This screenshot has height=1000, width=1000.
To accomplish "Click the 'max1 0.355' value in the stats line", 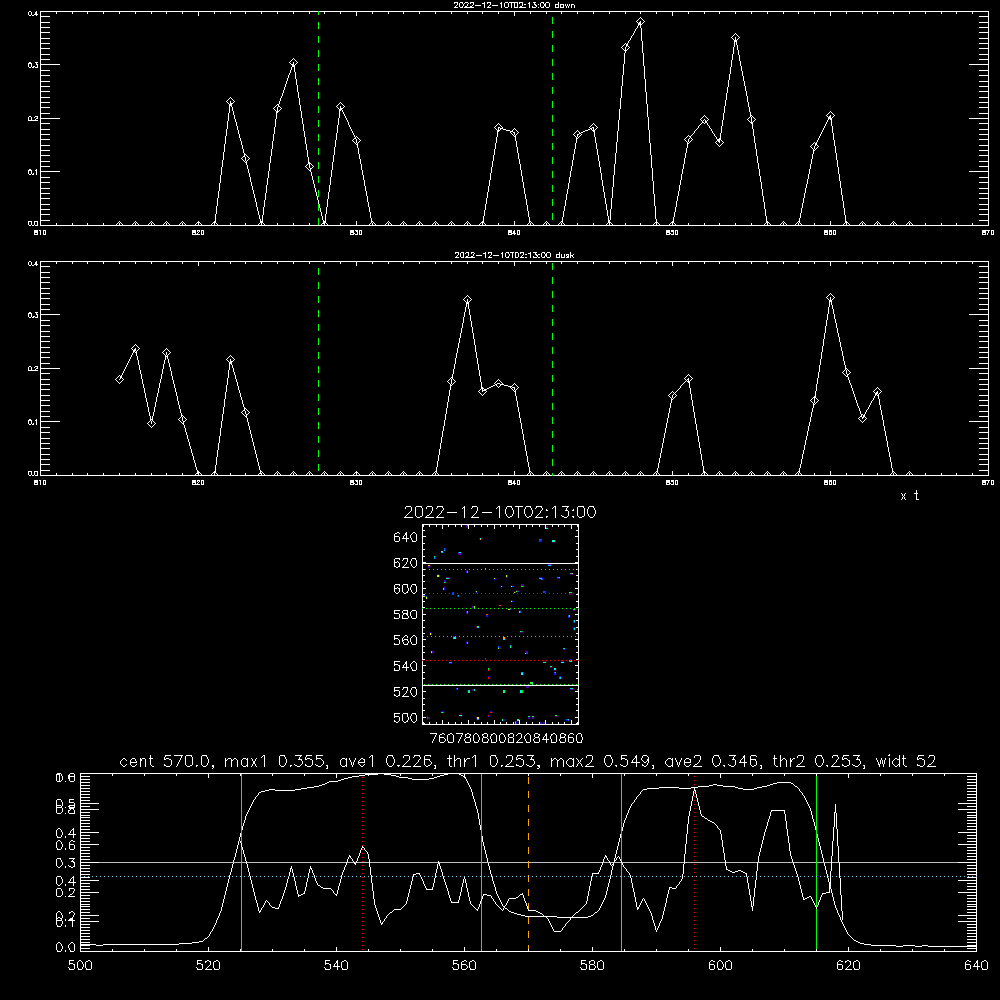I will pos(276,761).
